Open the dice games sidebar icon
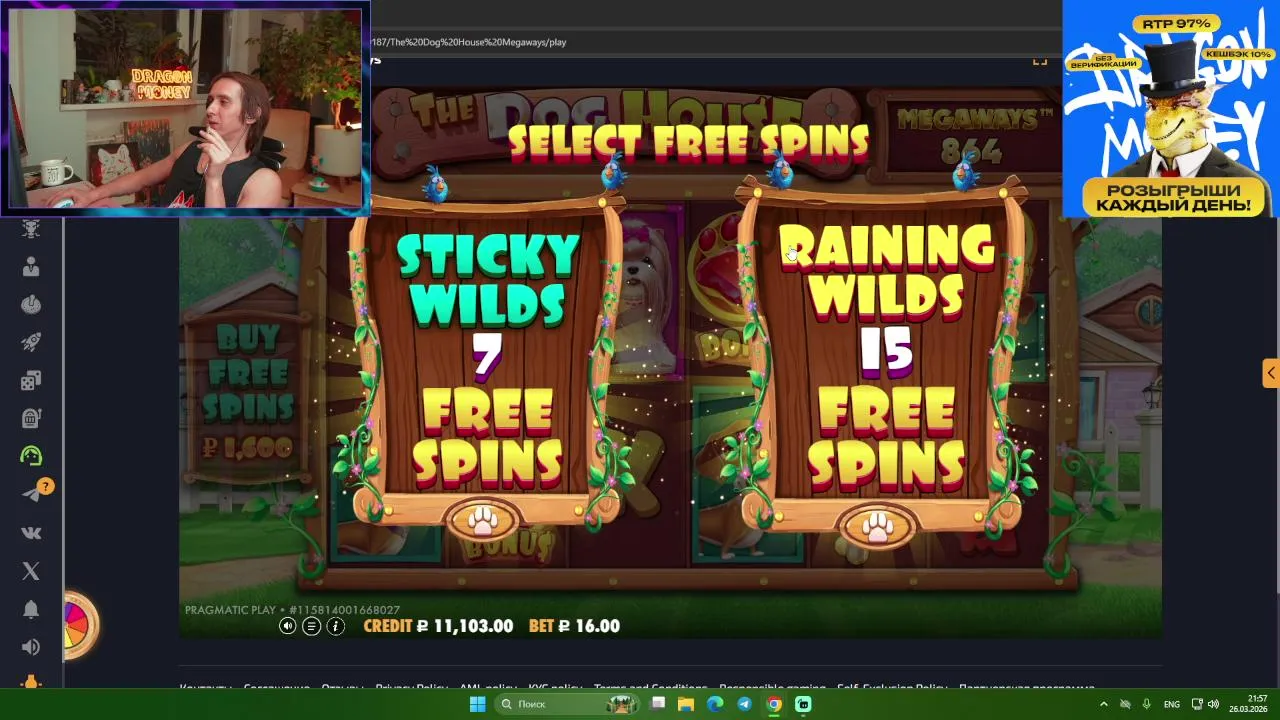 tap(31, 380)
